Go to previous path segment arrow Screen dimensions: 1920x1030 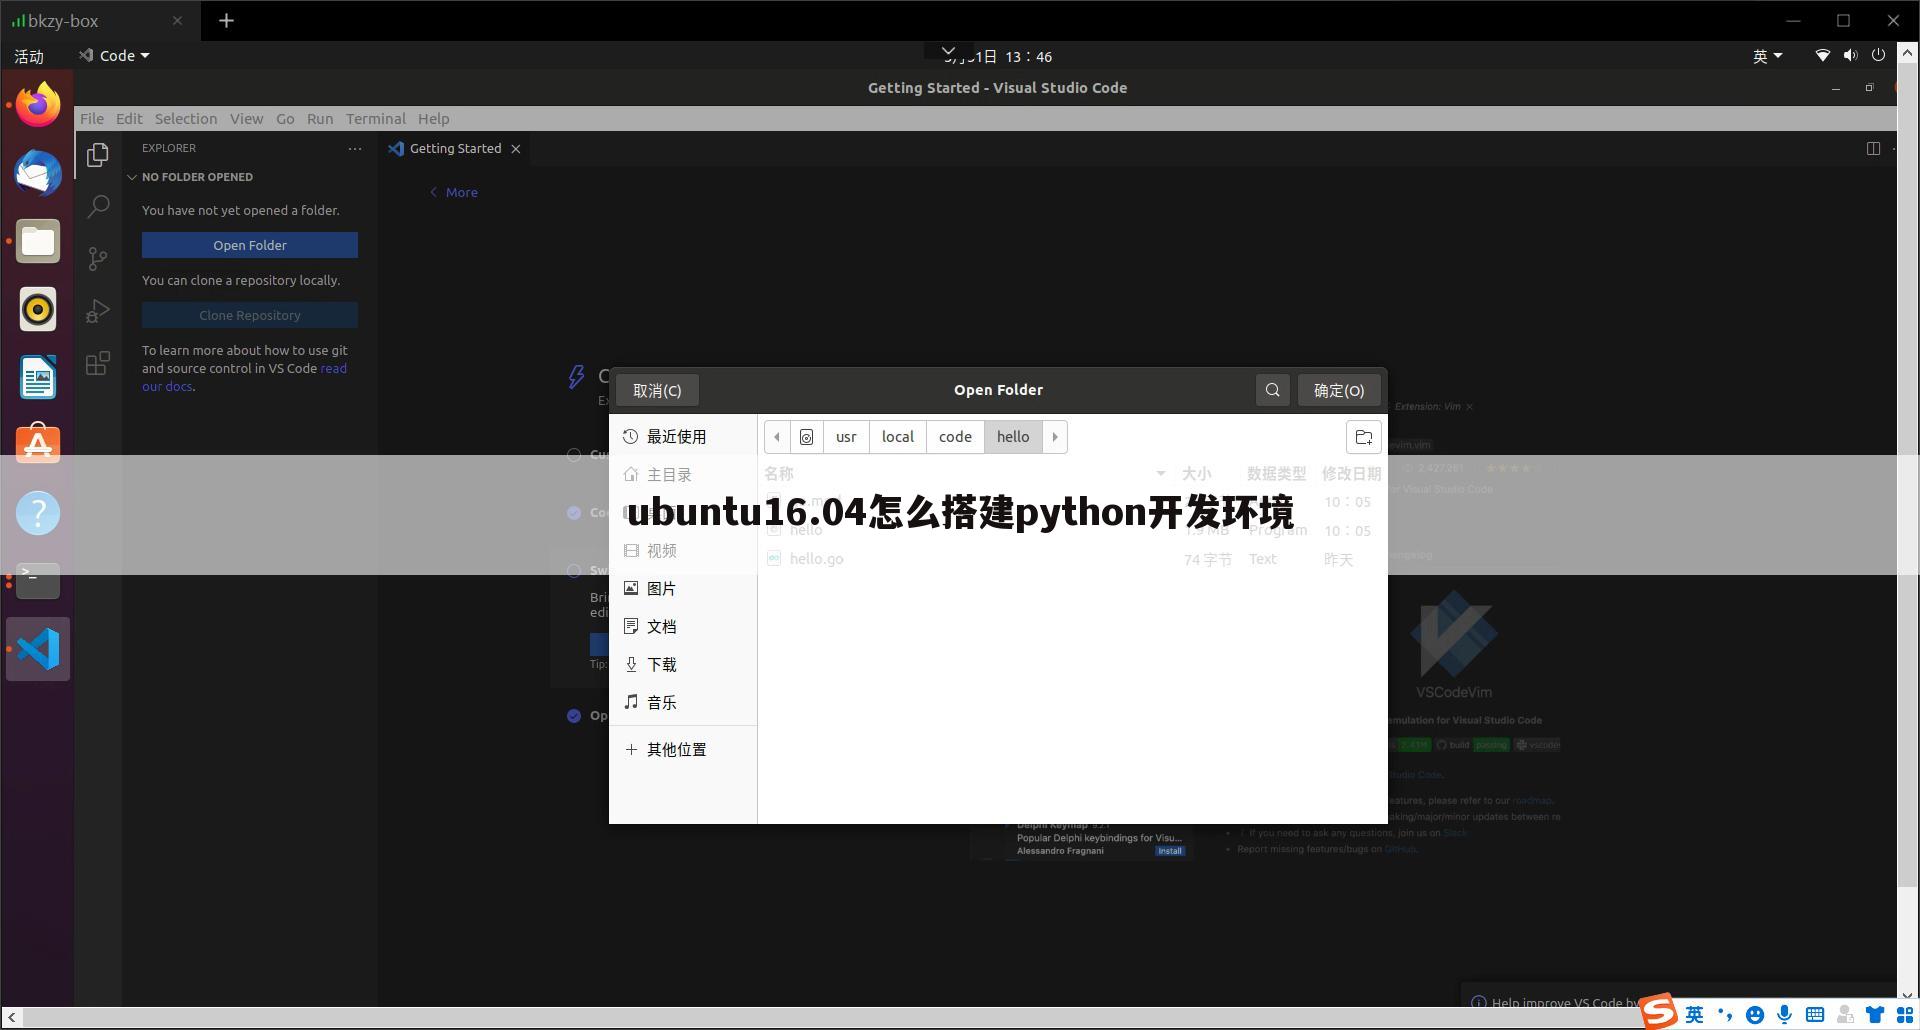point(777,437)
